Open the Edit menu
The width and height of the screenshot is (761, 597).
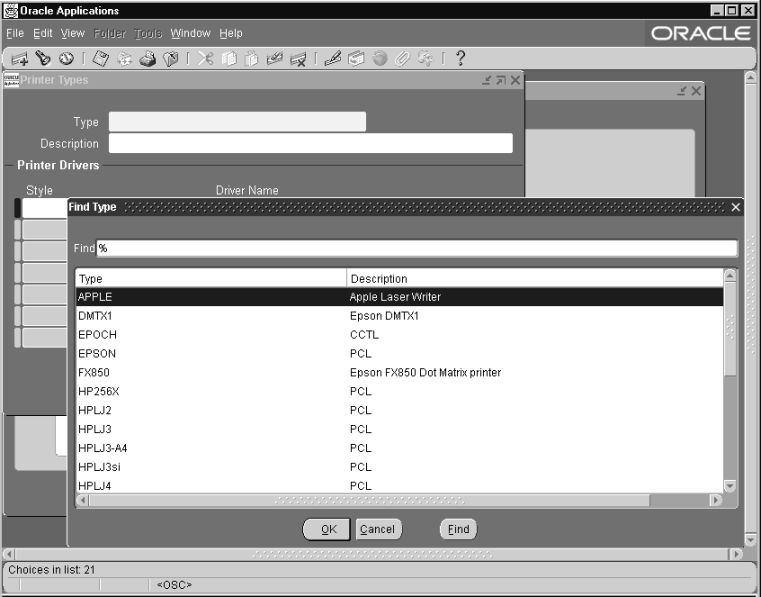click(x=43, y=33)
